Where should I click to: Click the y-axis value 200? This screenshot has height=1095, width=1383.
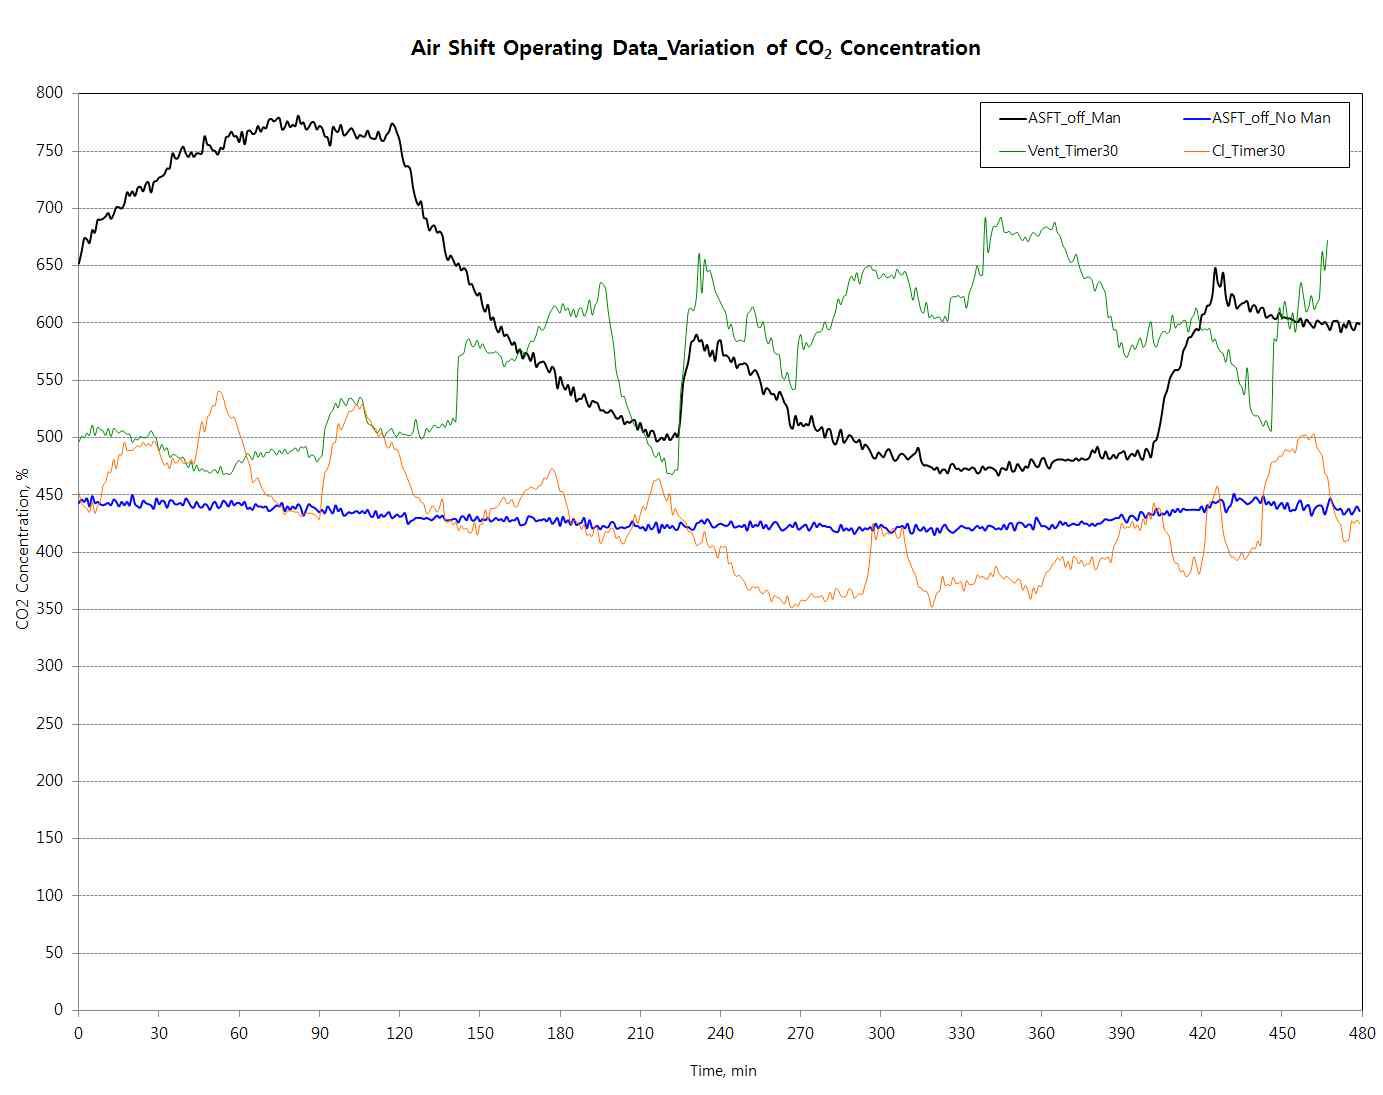click(50, 781)
